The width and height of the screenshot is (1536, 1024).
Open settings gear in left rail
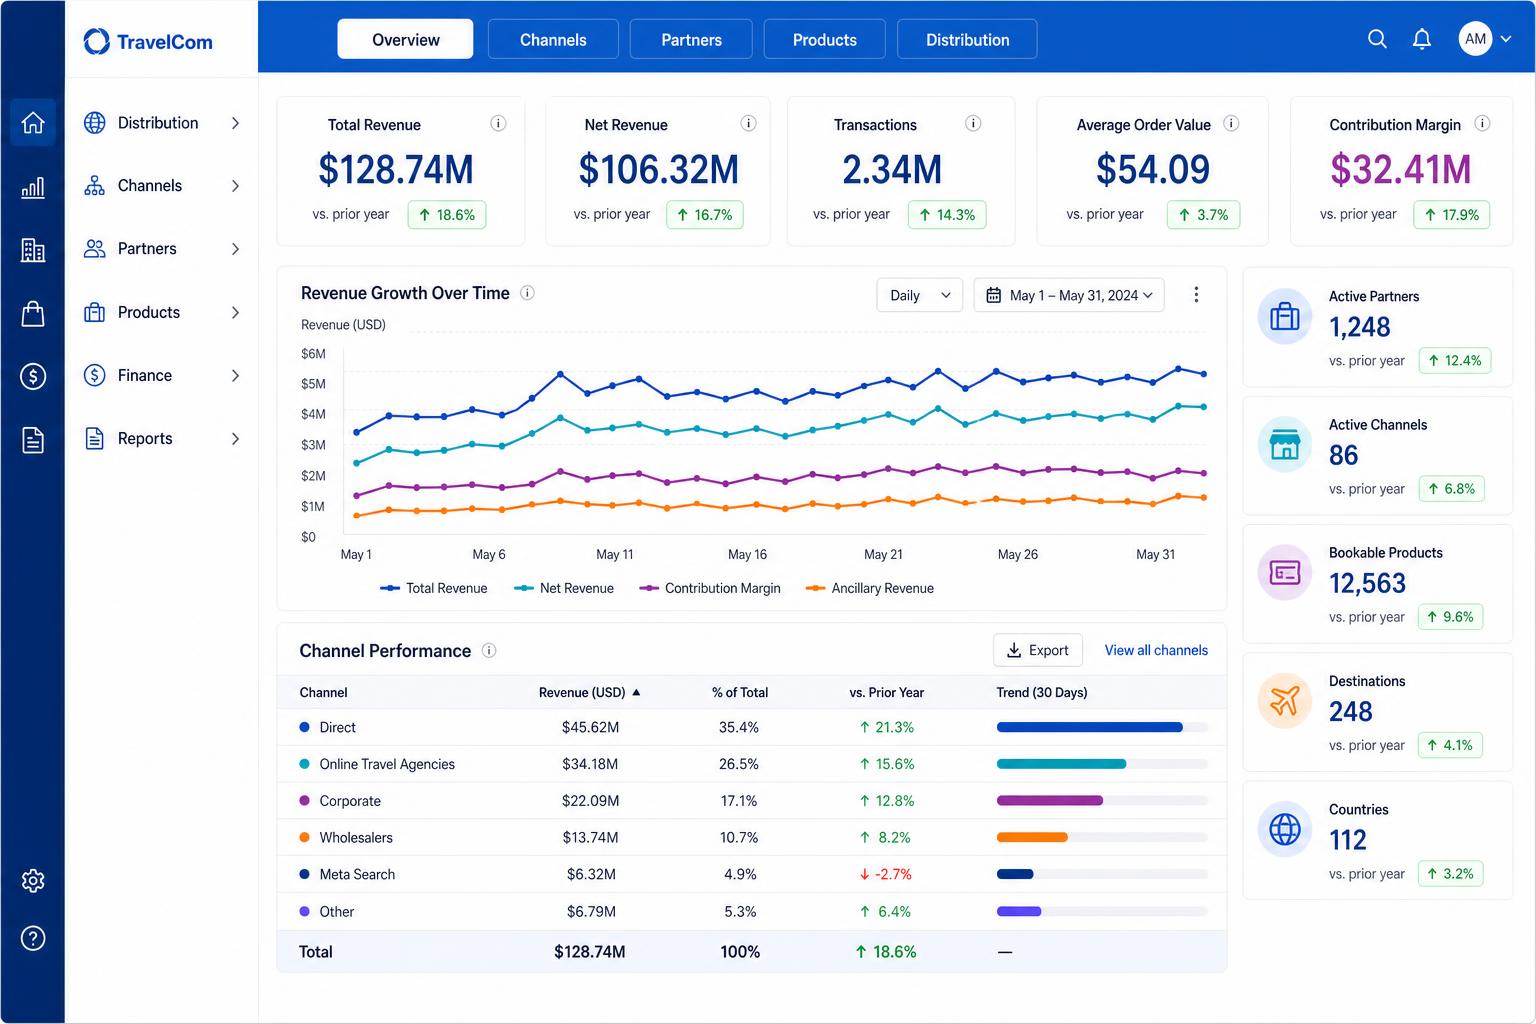point(33,881)
